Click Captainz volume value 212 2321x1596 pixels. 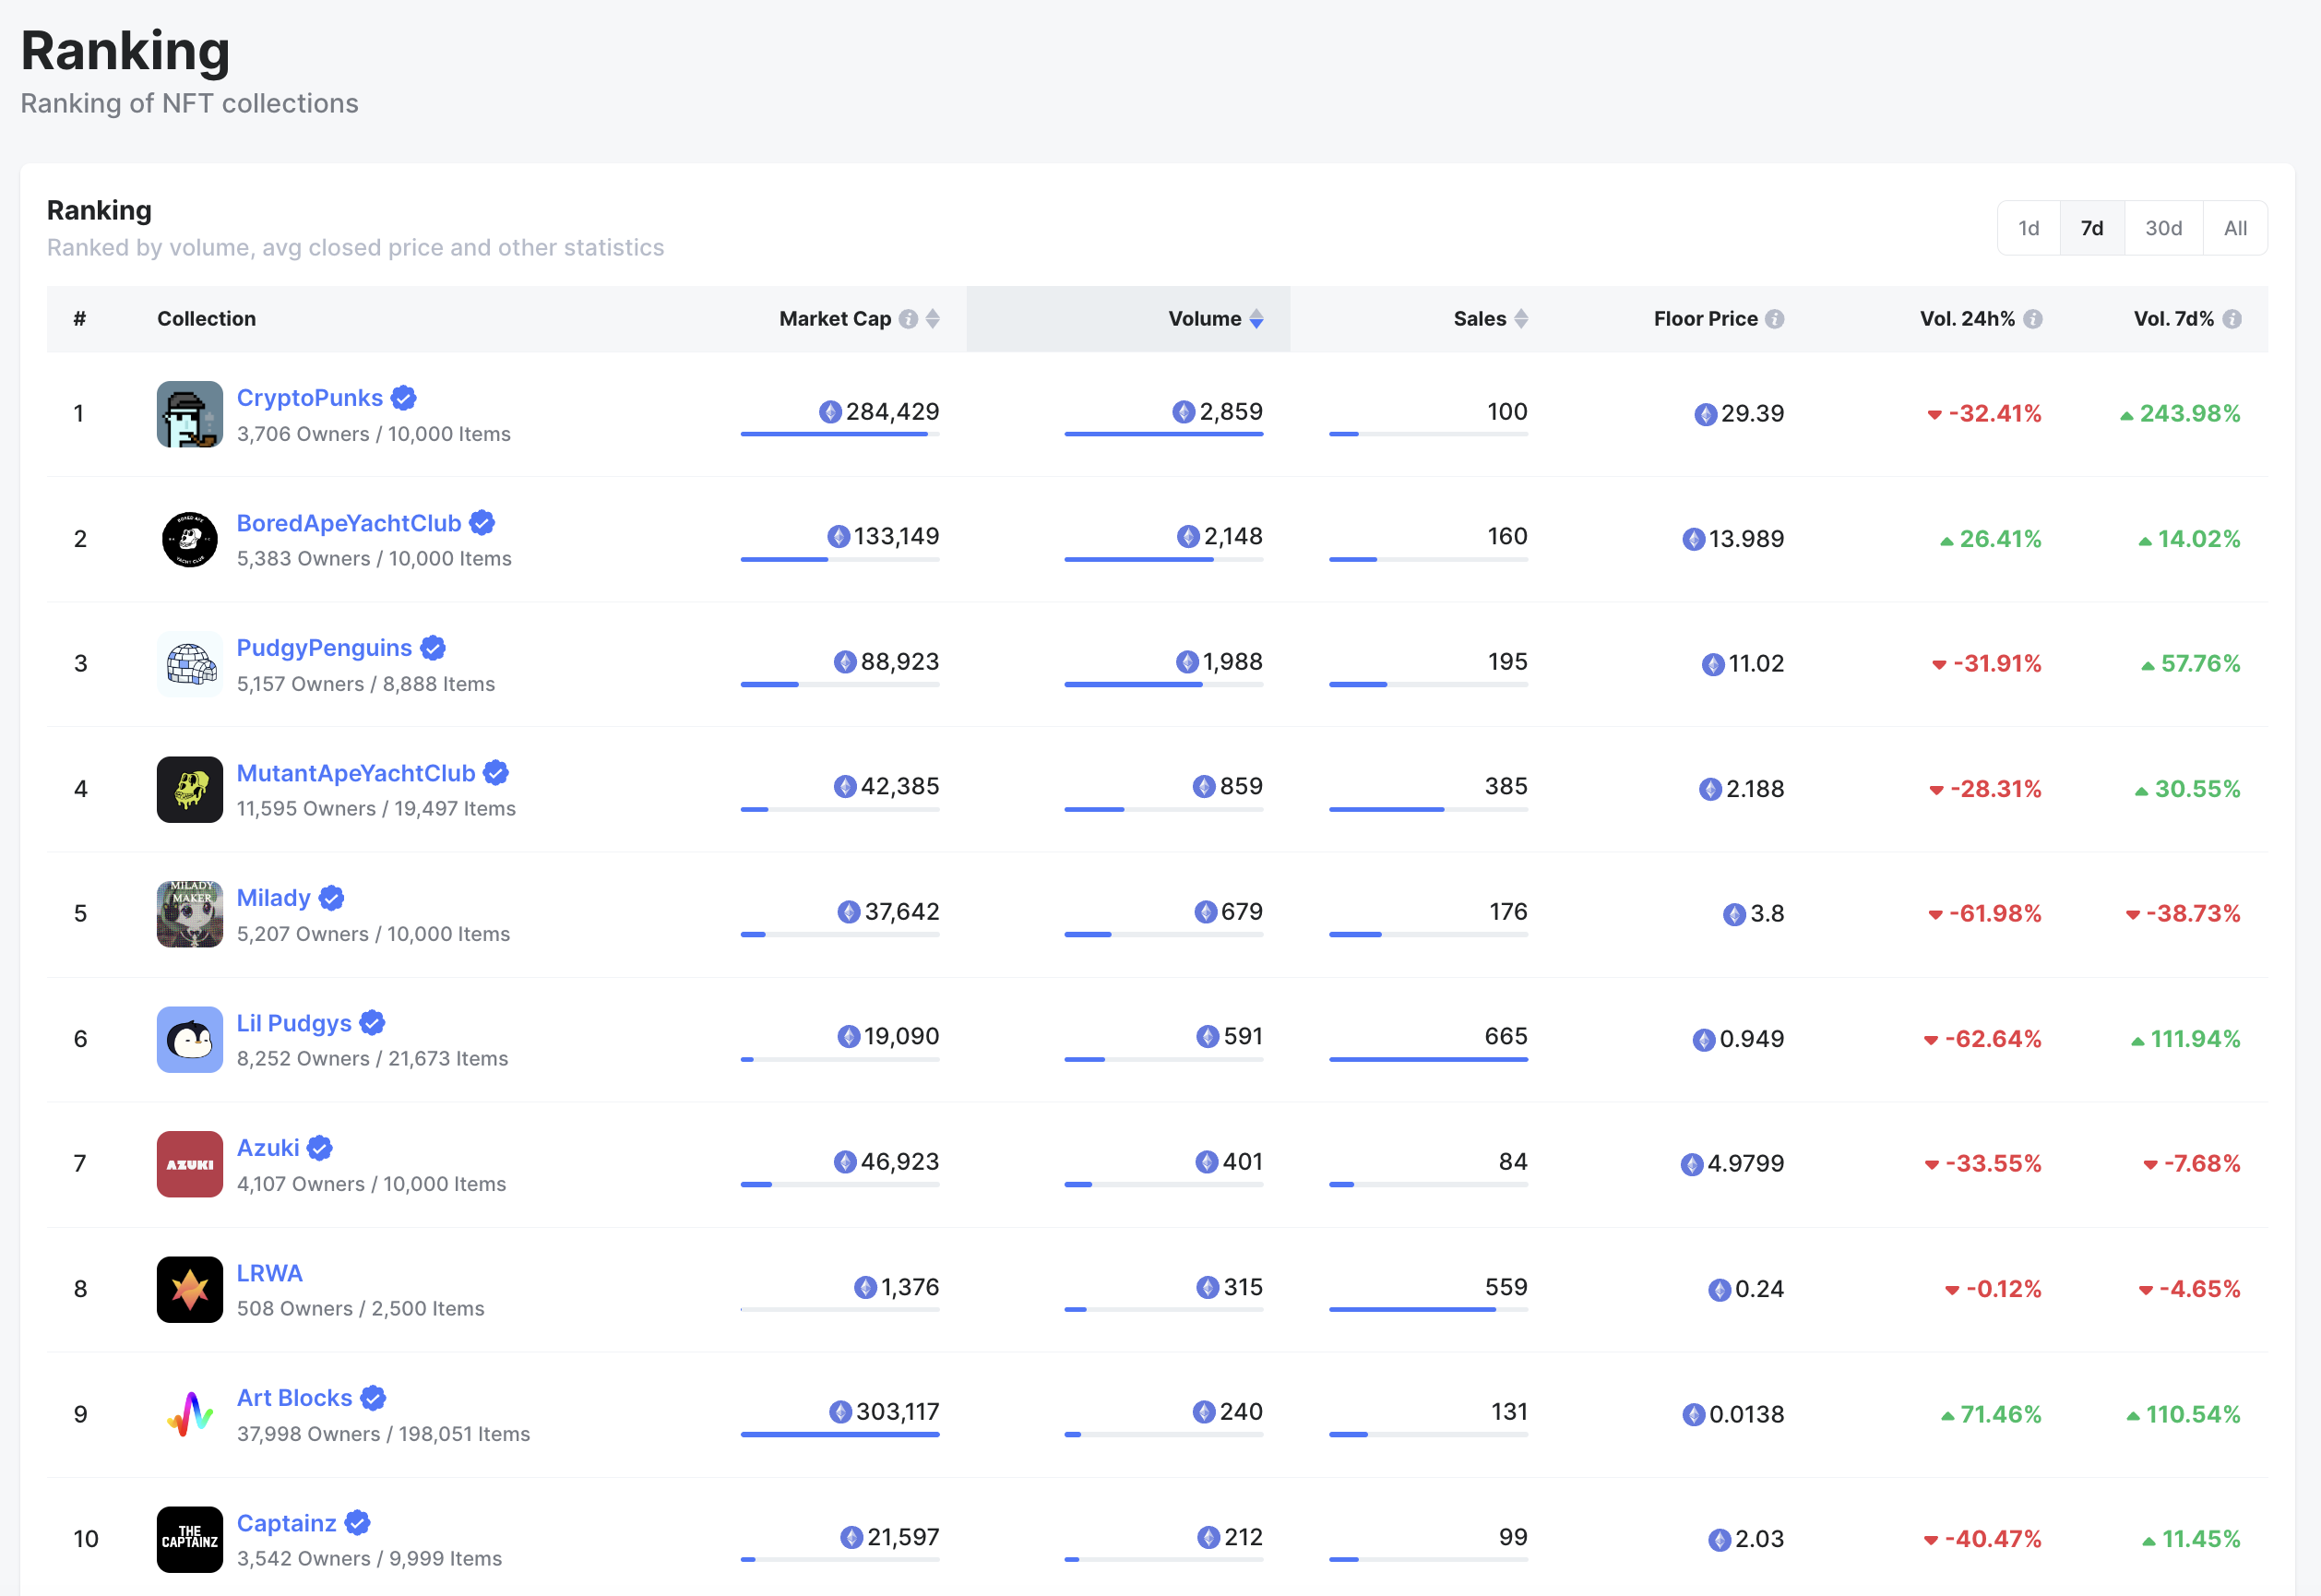click(x=1243, y=1537)
